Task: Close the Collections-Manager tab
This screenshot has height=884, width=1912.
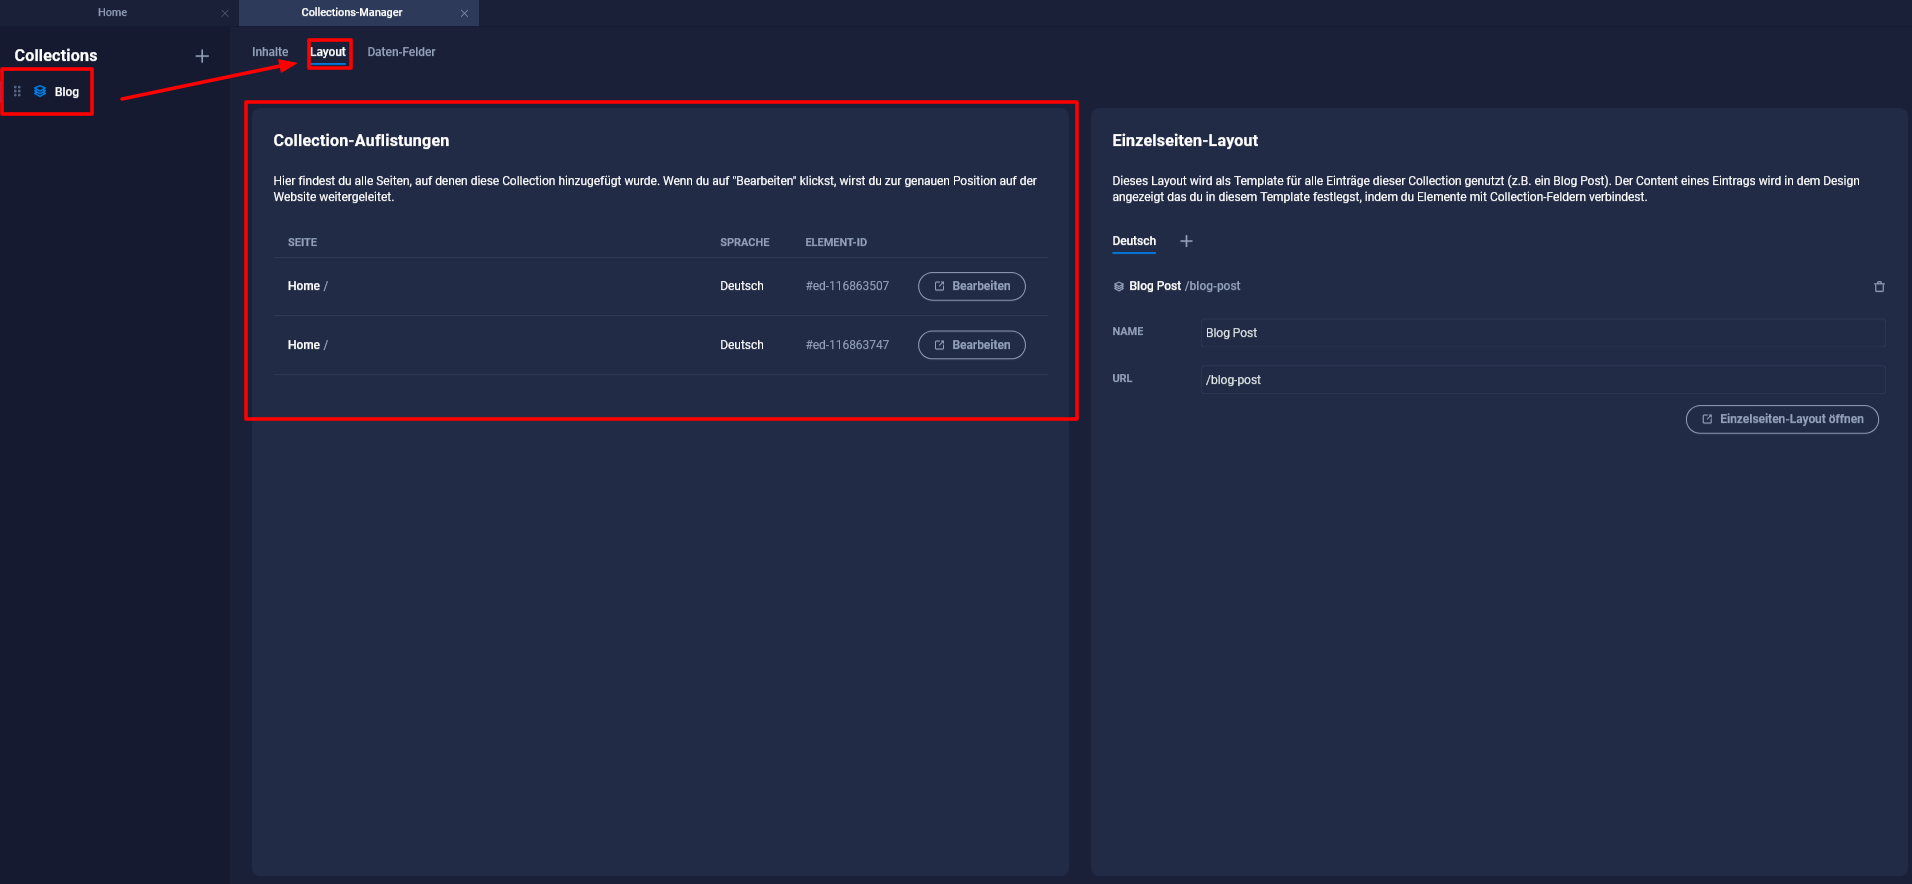Action: click(x=464, y=13)
